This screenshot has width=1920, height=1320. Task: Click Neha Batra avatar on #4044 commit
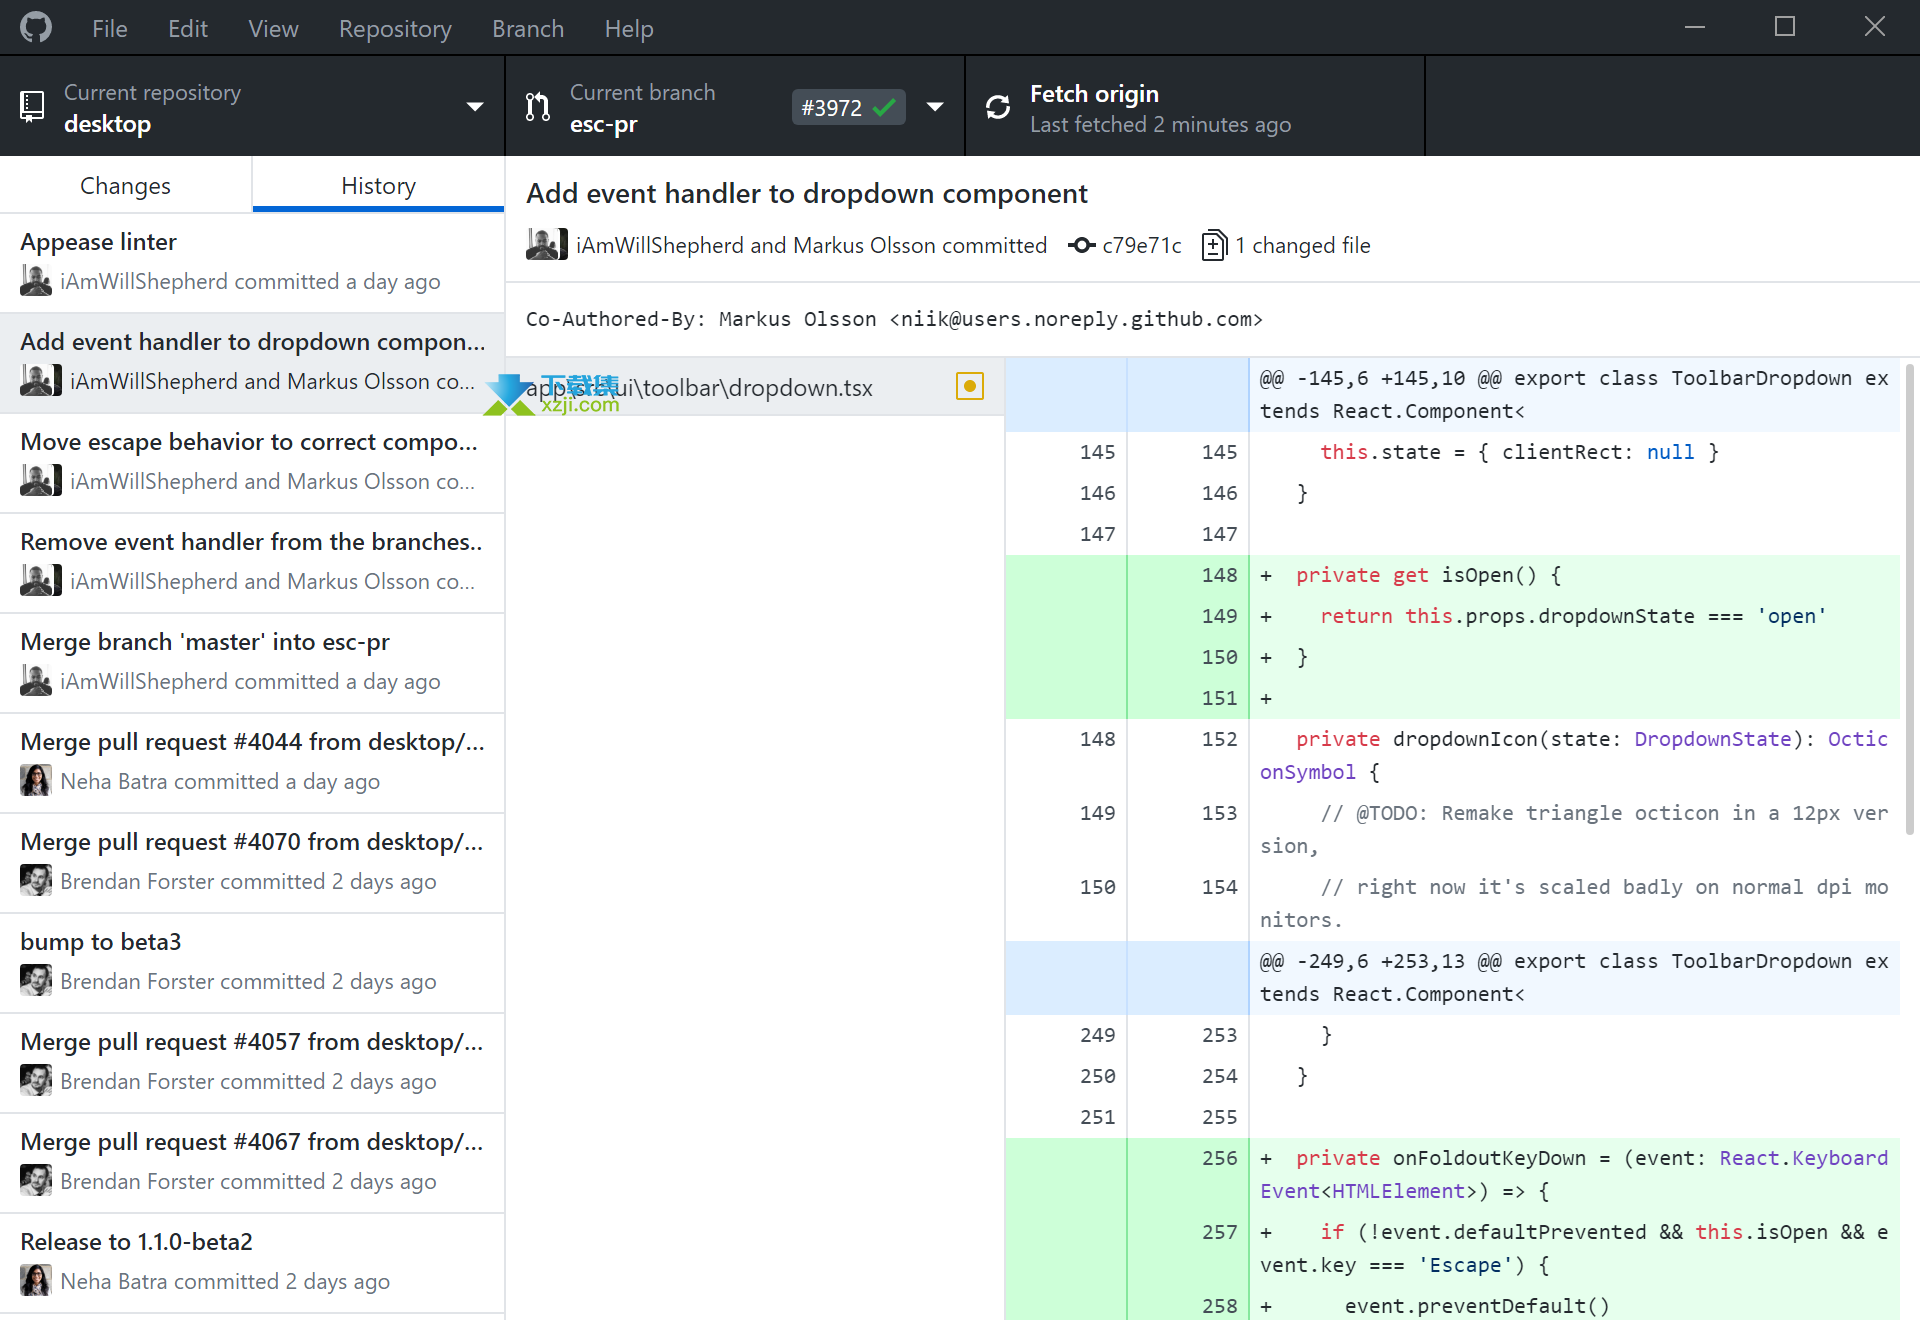tap(36, 781)
